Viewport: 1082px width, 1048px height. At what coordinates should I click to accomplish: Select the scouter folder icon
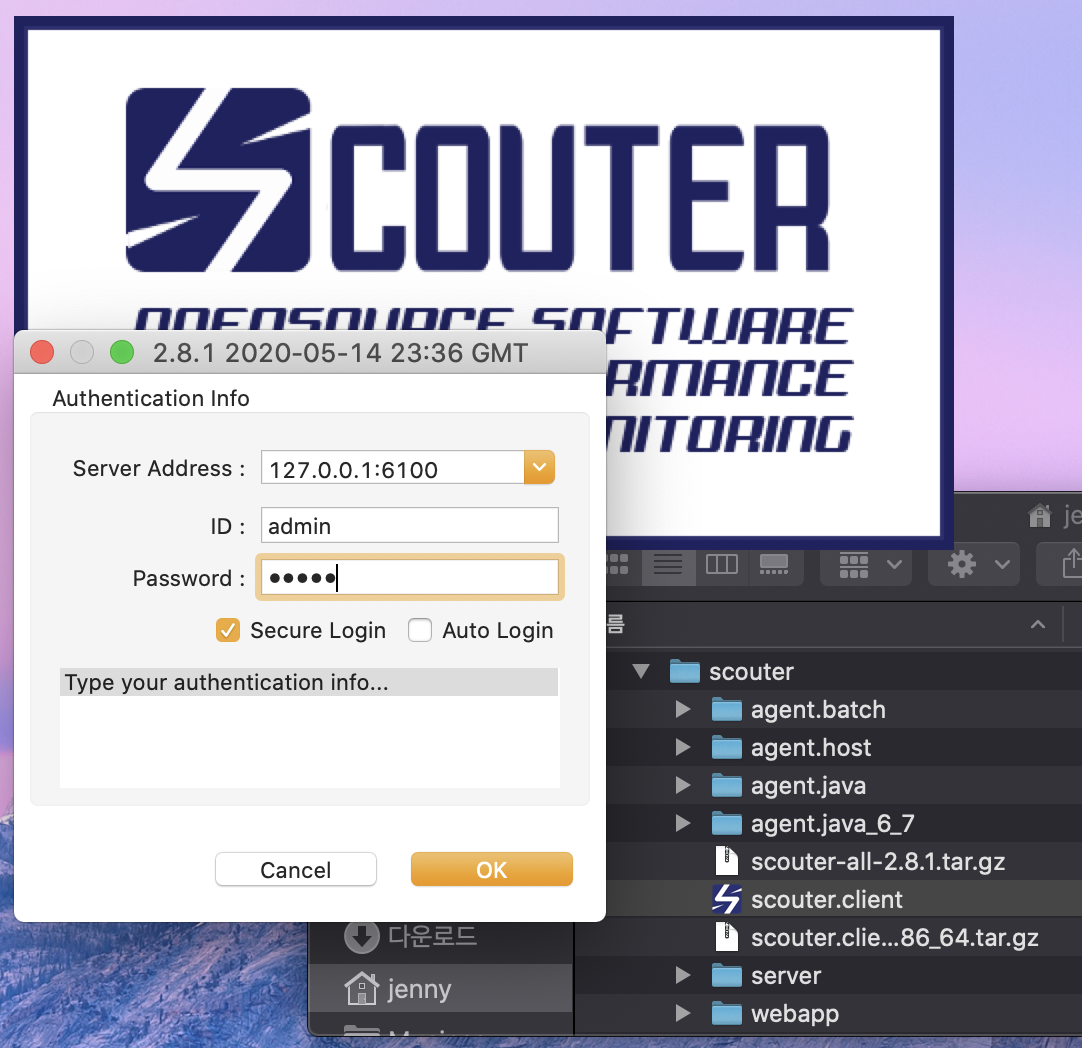(x=685, y=671)
